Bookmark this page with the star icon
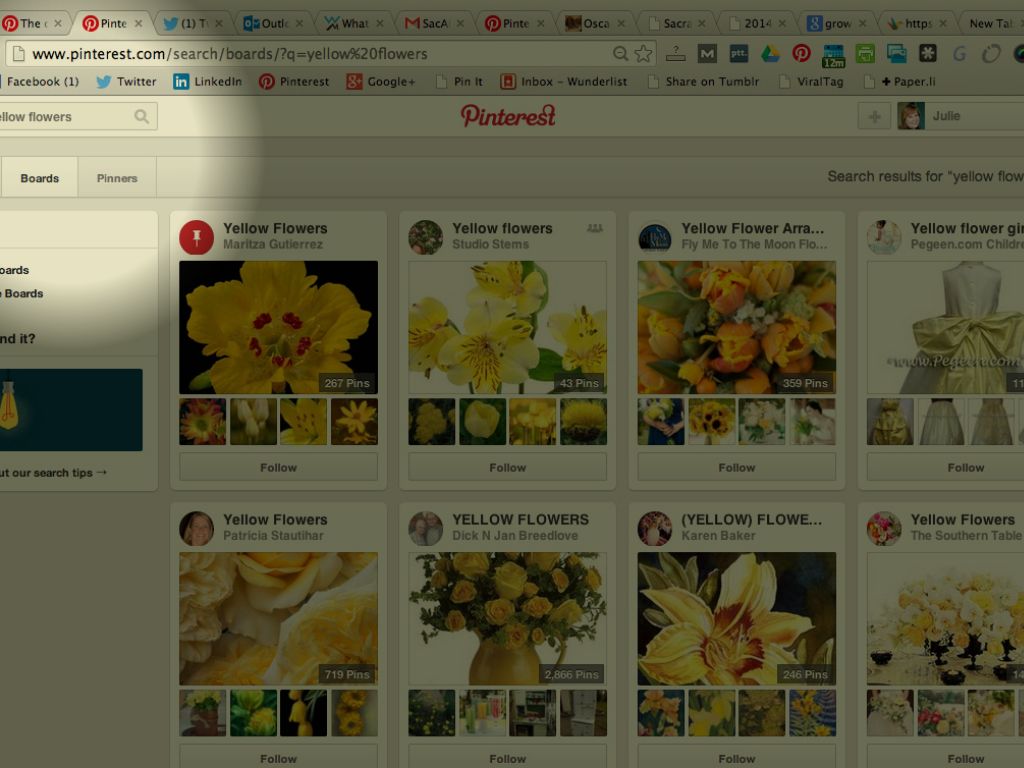 643,54
